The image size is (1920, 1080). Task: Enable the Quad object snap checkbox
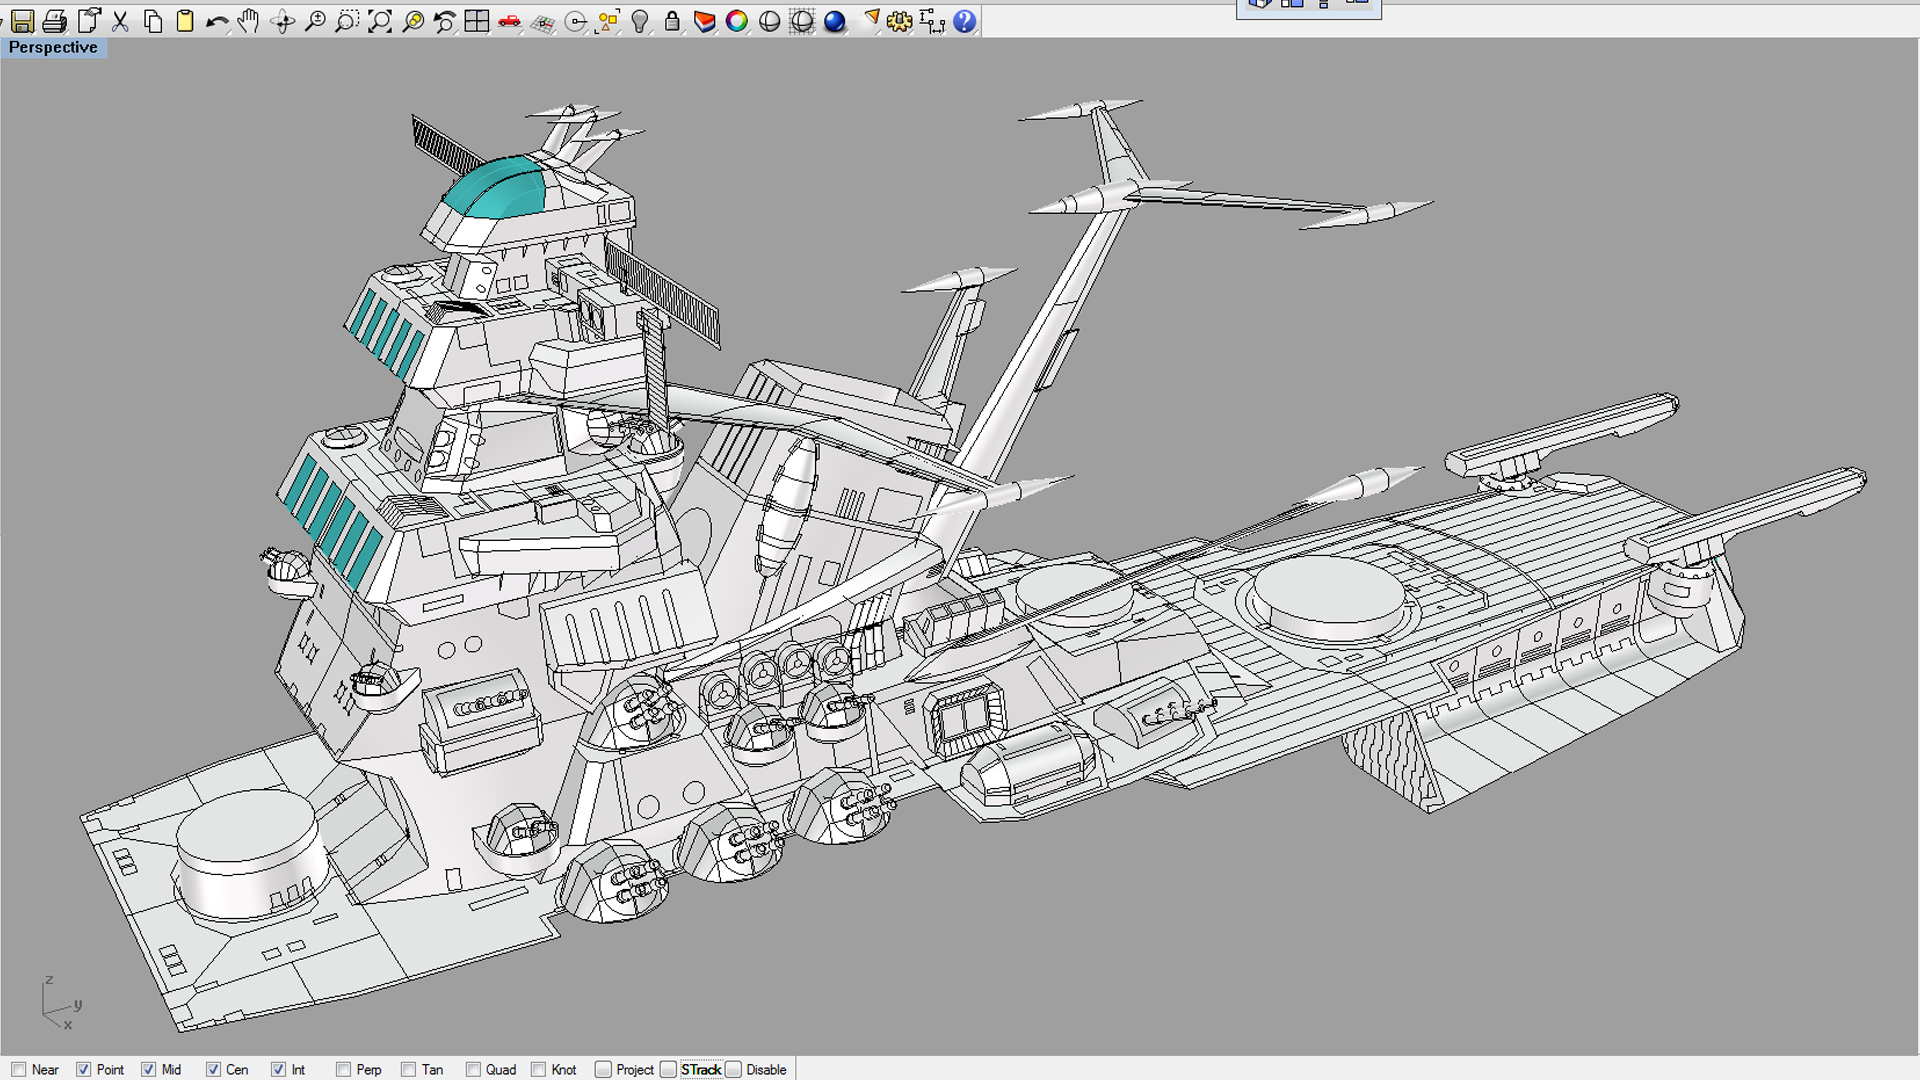[x=474, y=1069]
